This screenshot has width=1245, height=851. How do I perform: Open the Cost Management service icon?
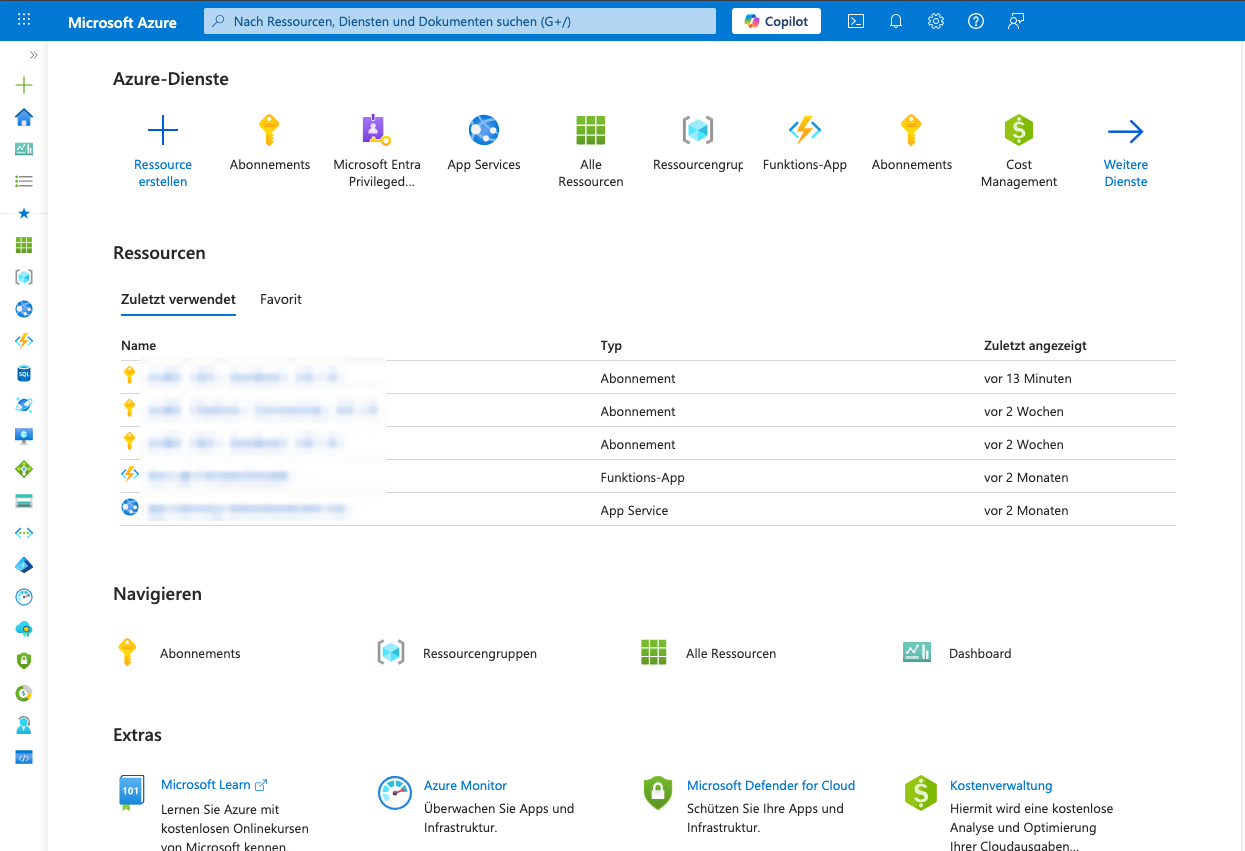point(1019,130)
